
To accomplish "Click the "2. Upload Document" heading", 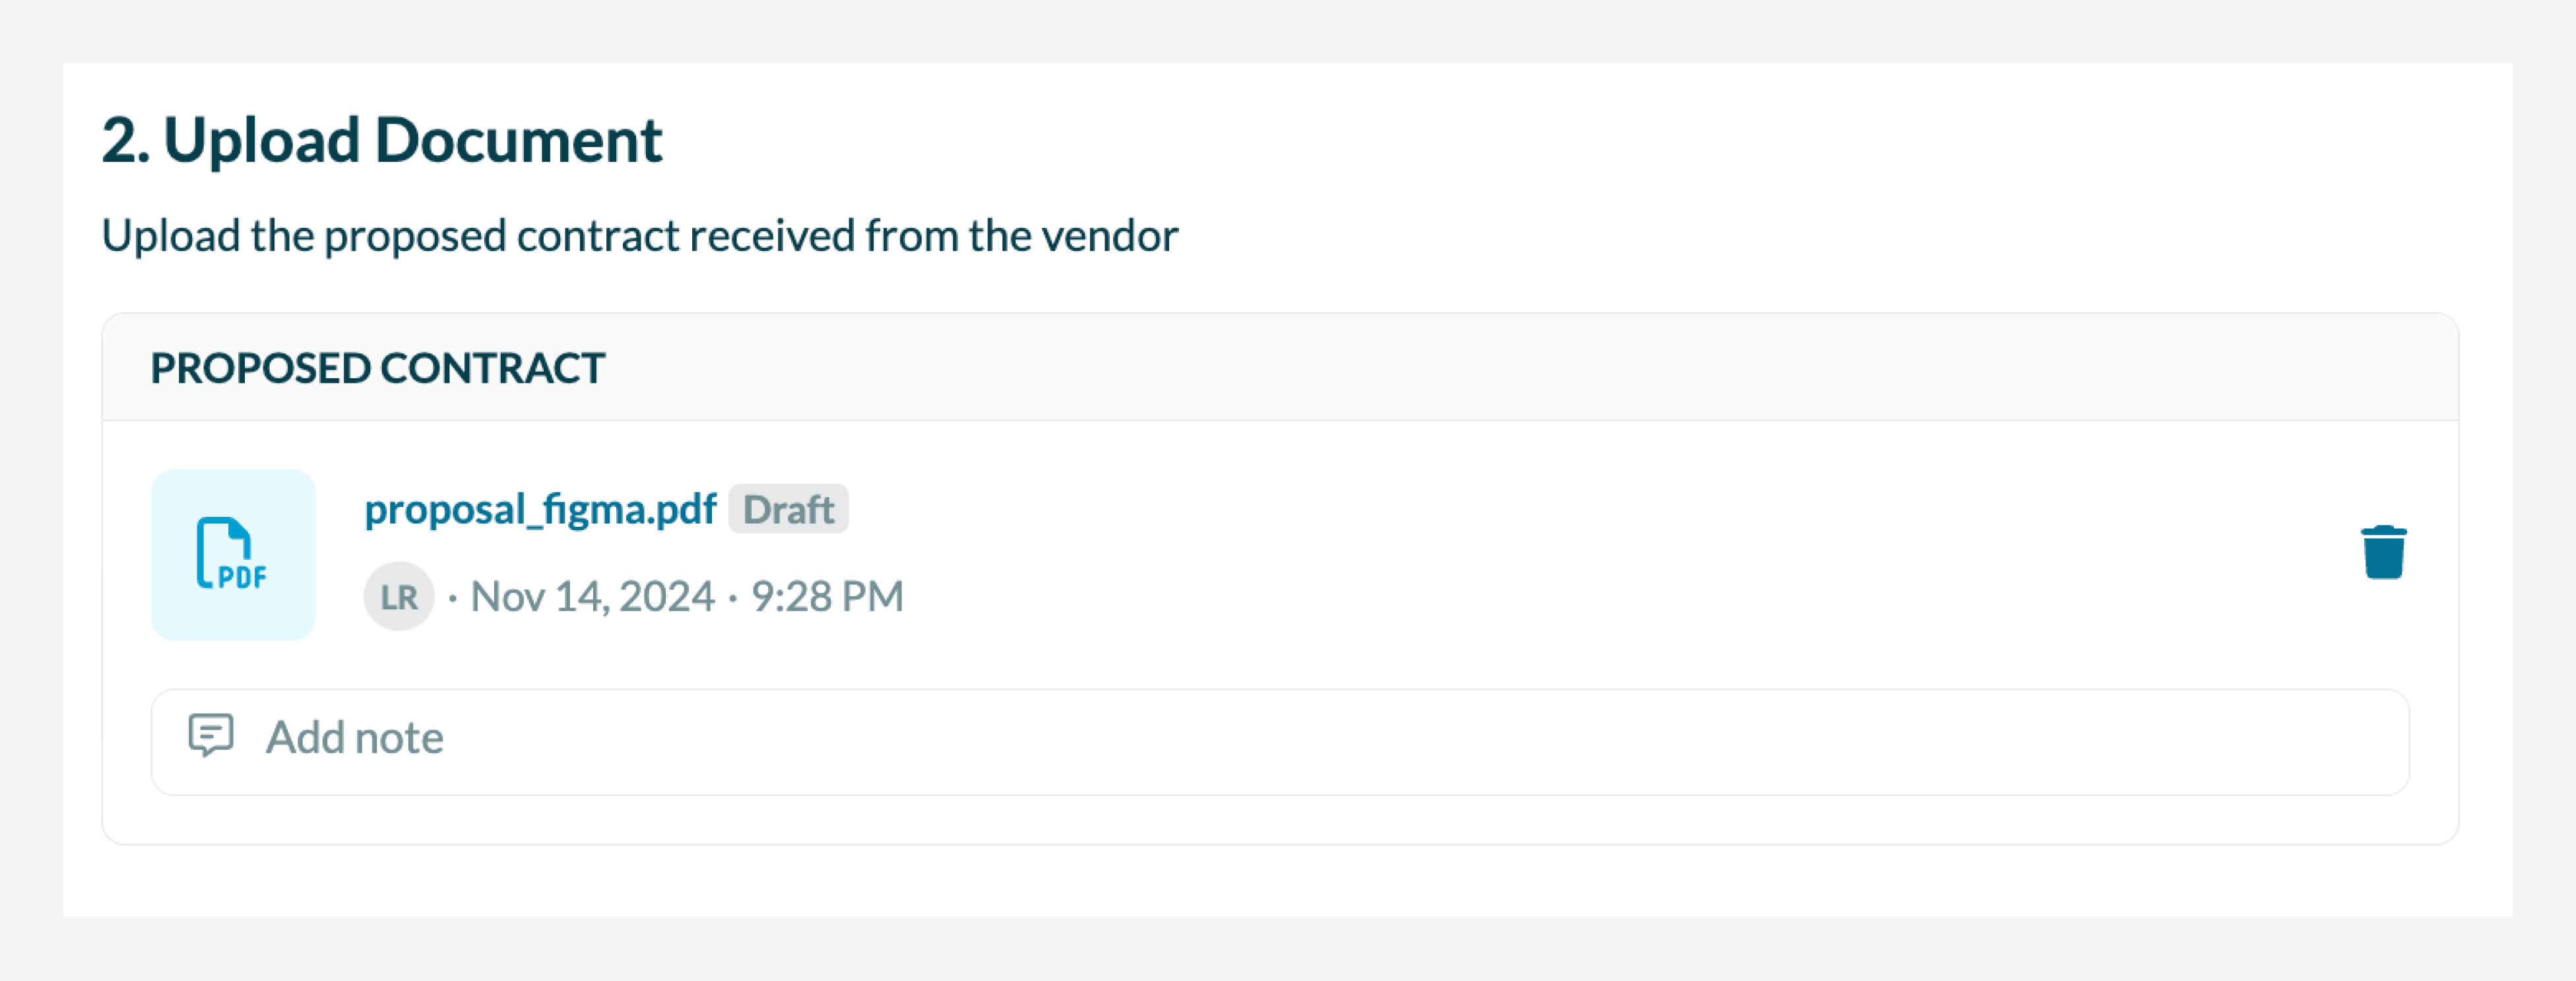I will [x=382, y=140].
